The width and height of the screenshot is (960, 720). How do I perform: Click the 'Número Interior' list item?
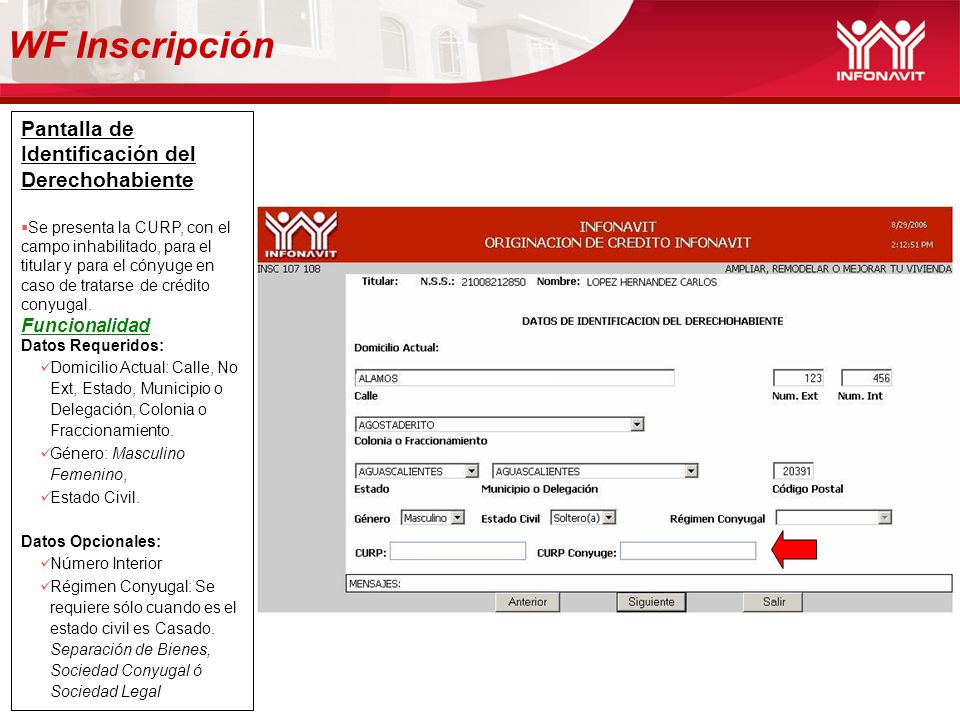pos(106,563)
